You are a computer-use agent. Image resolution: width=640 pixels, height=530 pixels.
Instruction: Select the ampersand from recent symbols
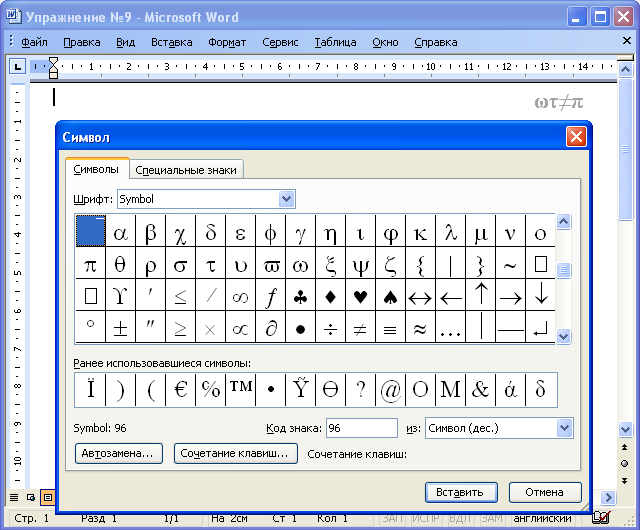[x=481, y=389]
